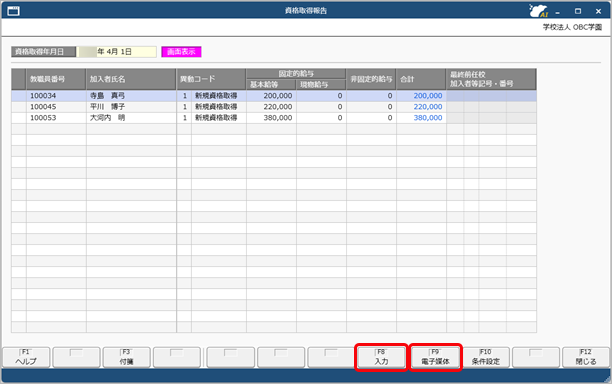Click the 最終前任校 column header
The height and width of the screenshot is (384, 612).
click(491, 79)
